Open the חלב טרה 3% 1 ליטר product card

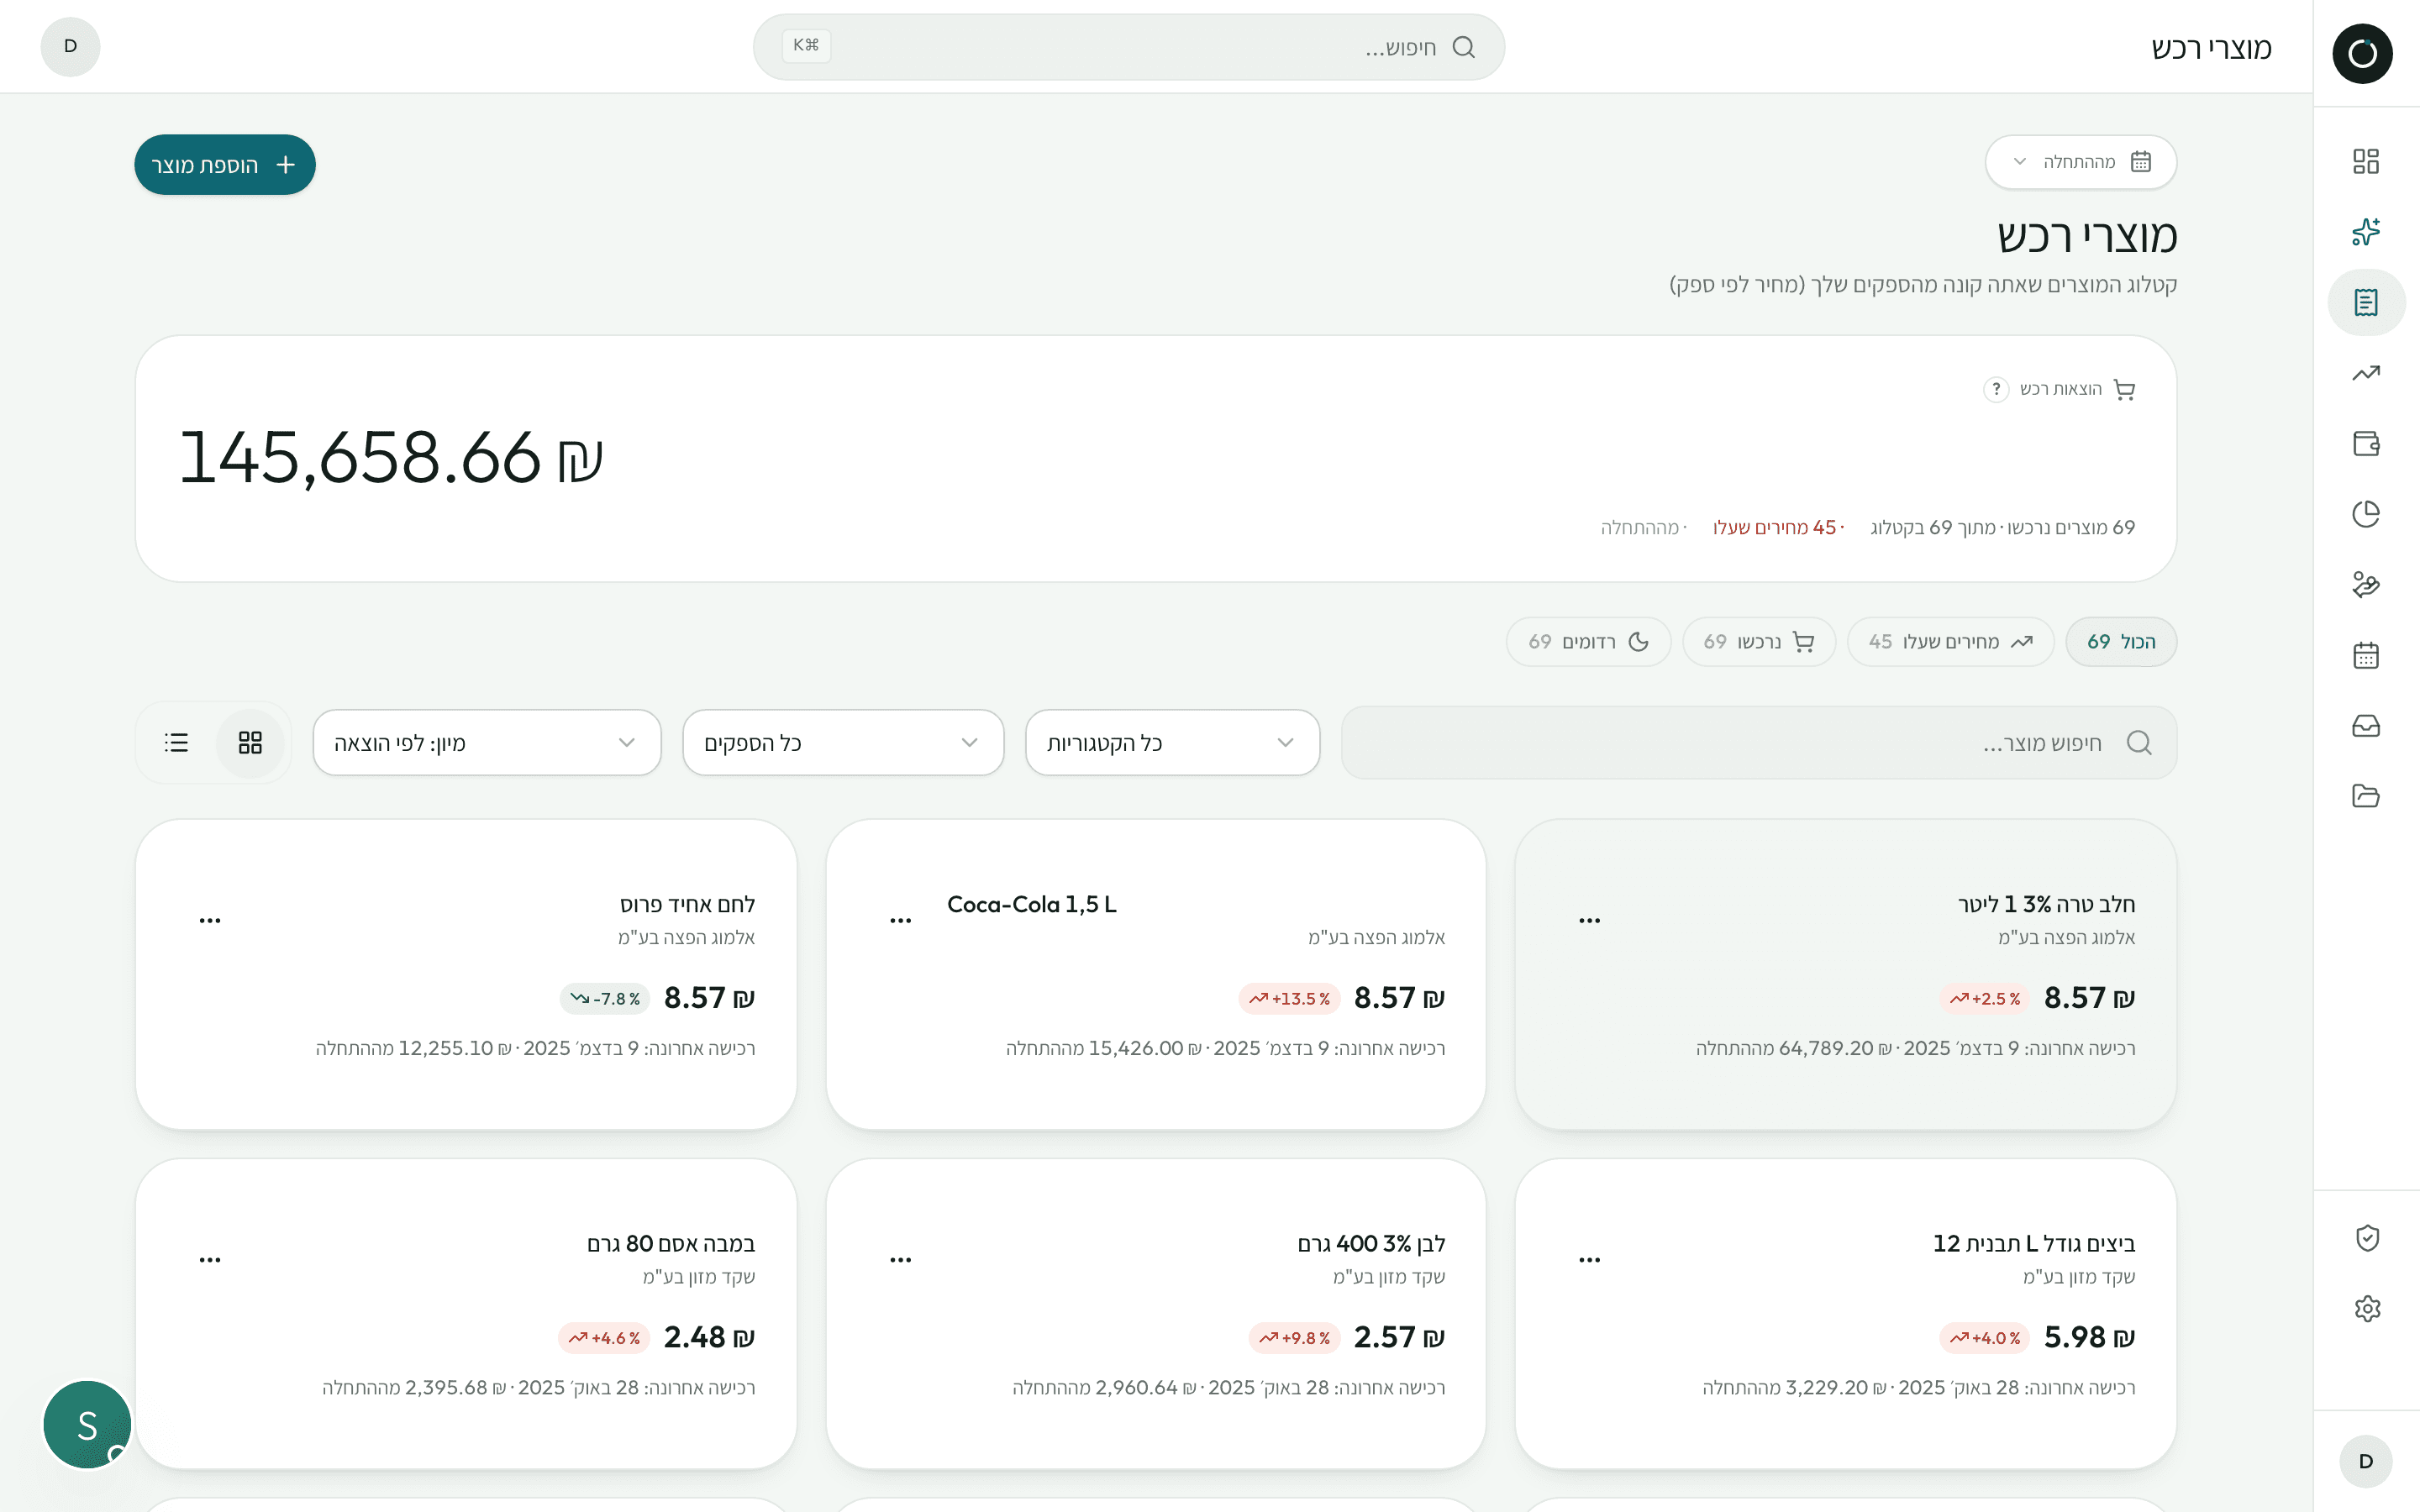pos(1845,974)
